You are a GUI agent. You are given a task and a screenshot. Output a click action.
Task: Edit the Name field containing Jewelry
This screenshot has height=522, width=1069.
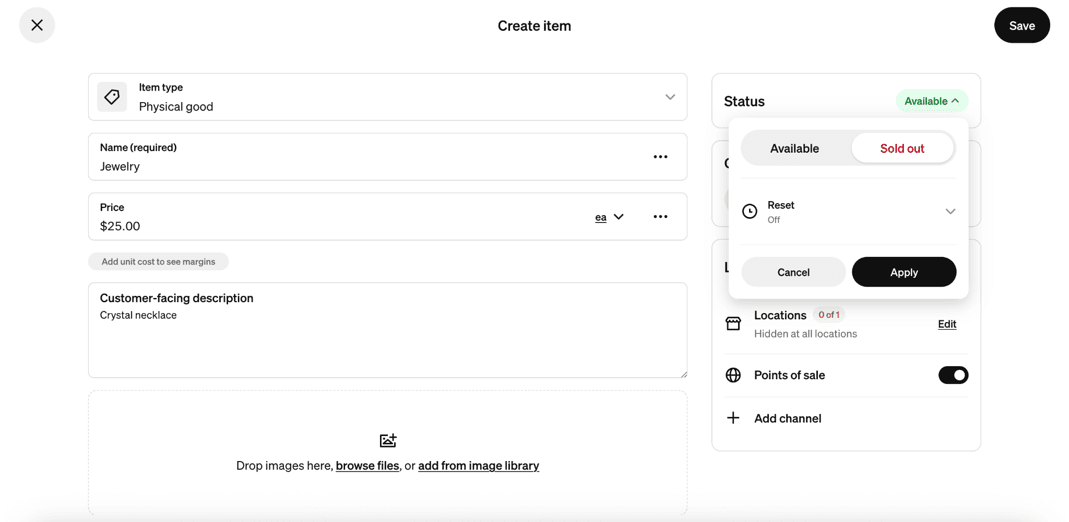pyautogui.click(x=387, y=157)
